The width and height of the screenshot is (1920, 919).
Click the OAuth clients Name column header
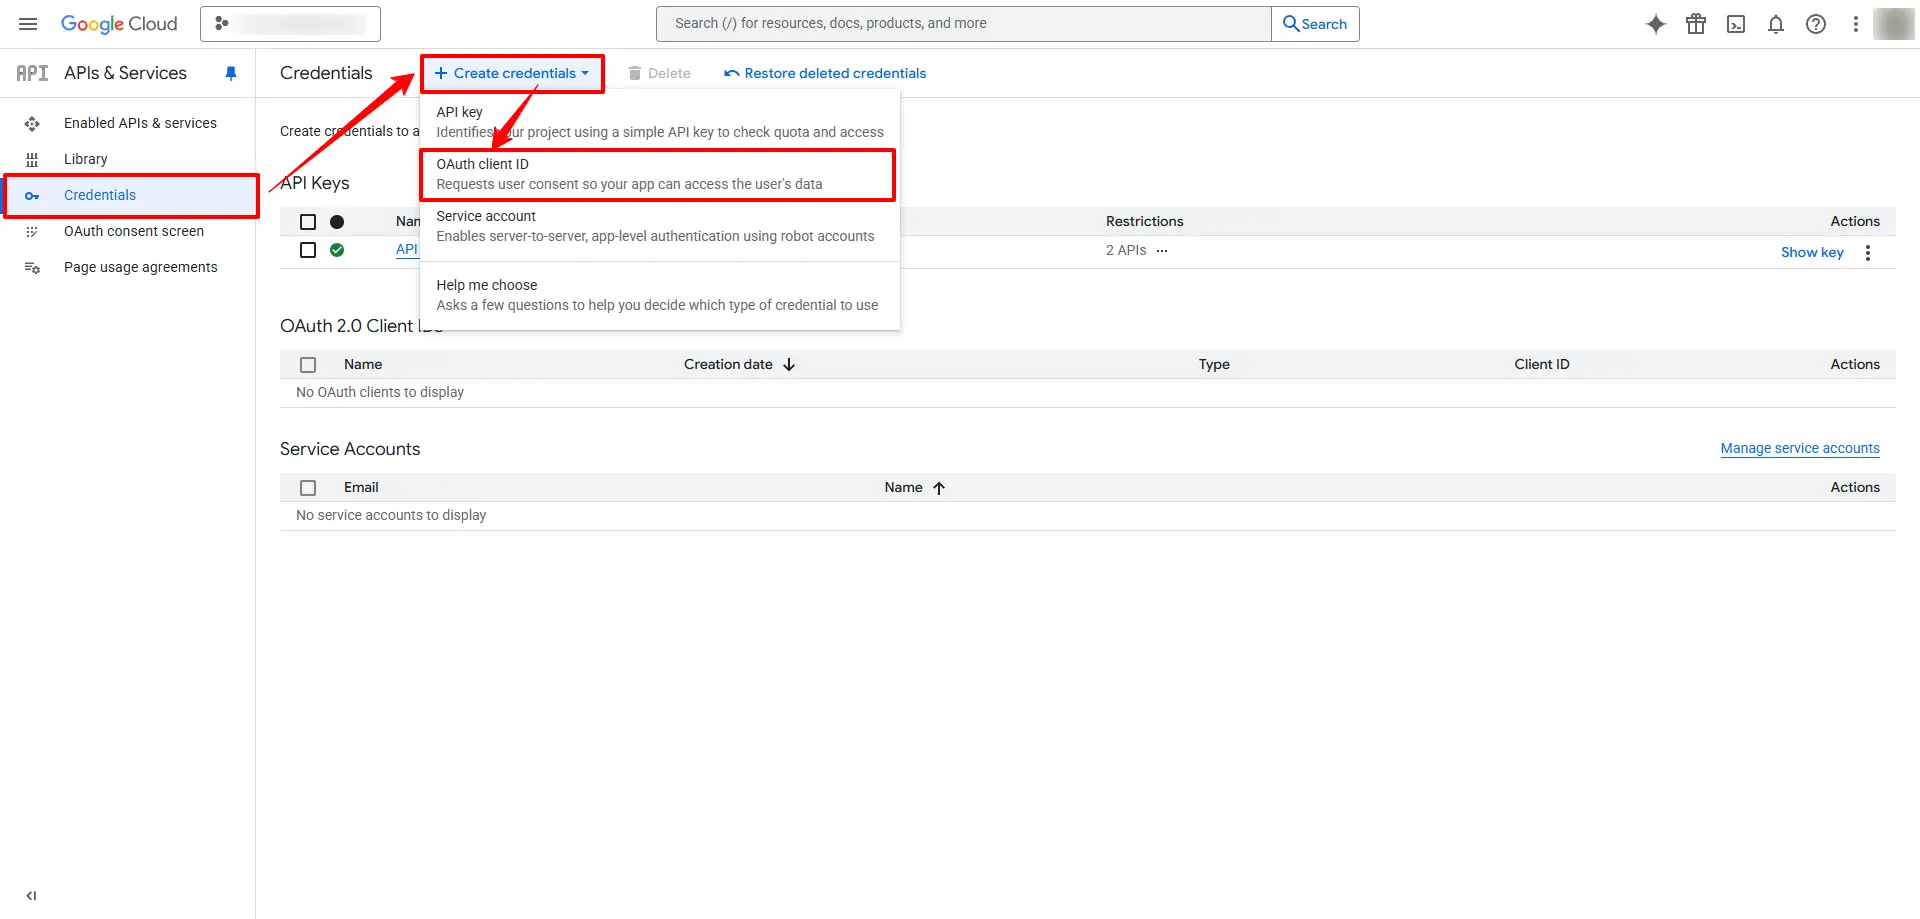(x=363, y=364)
